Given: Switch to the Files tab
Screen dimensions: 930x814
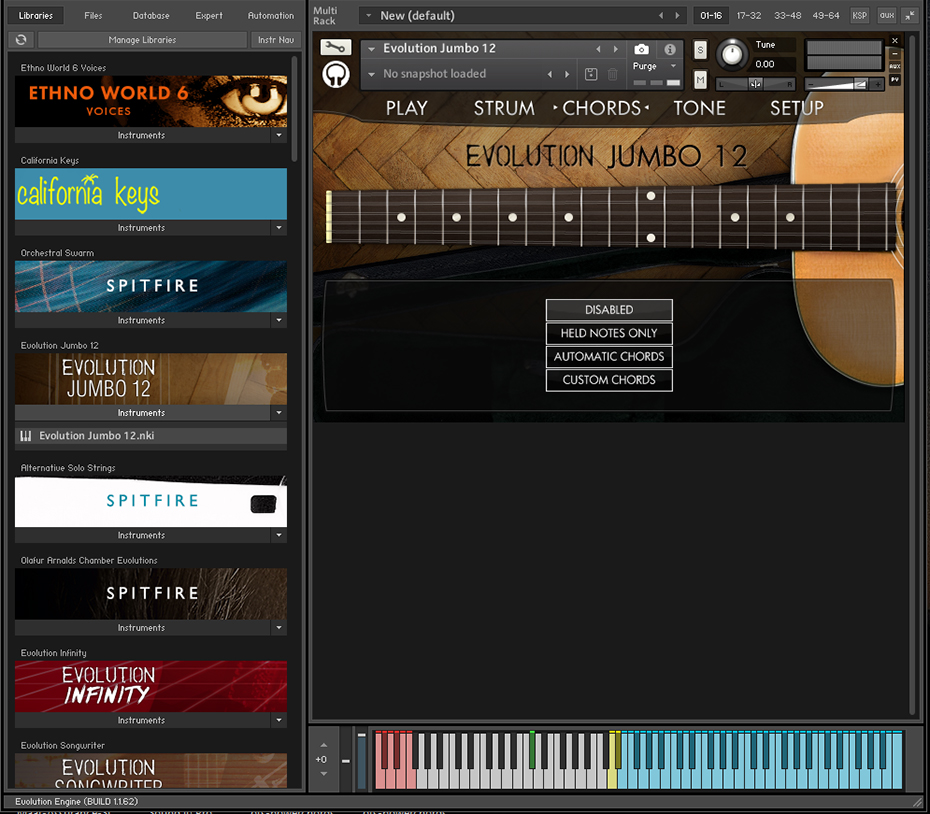Looking at the screenshot, I should [93, 15].
